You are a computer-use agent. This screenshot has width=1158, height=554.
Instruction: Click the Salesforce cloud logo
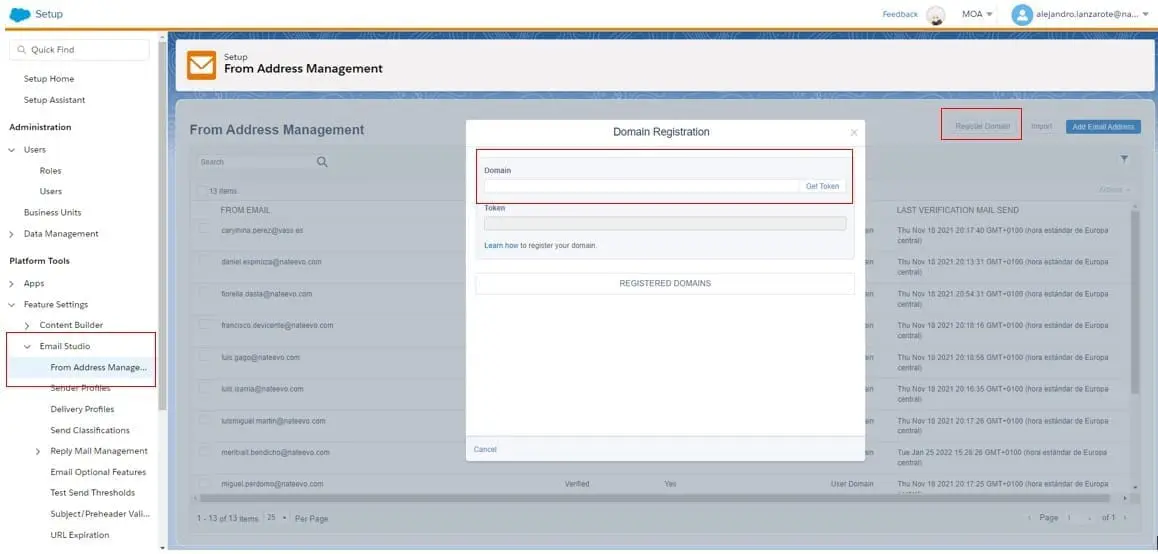tap(19, 14)
